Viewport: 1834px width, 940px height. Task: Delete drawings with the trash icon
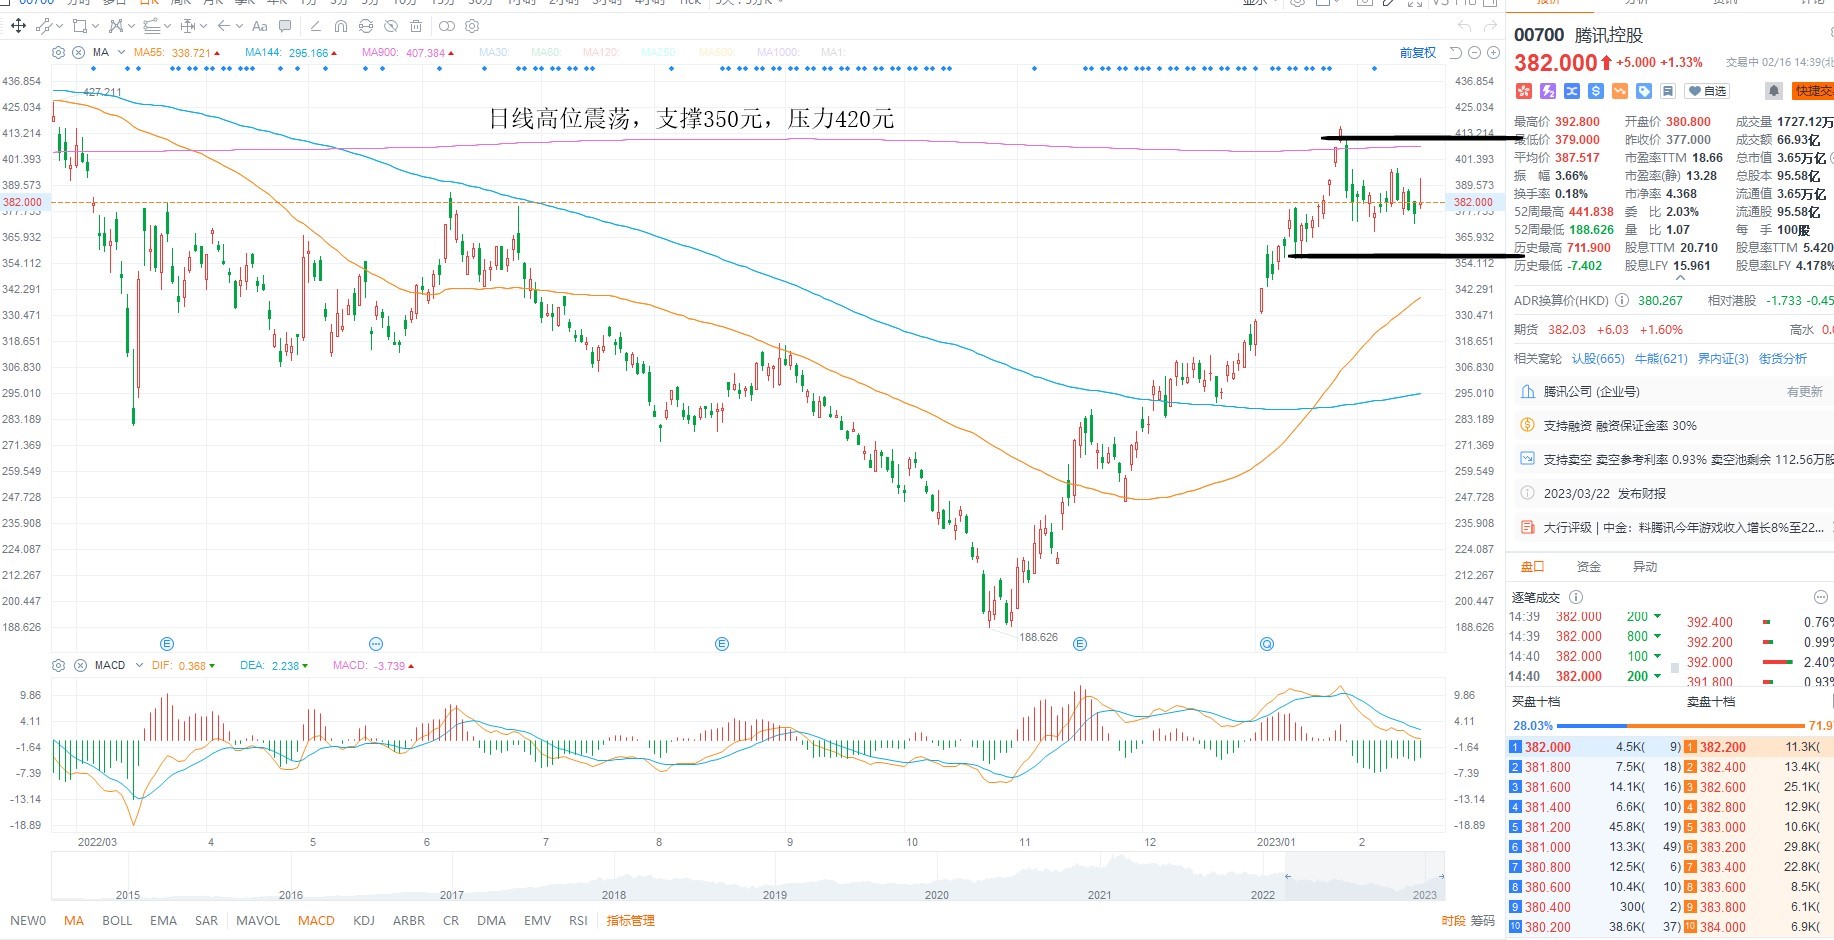pos(416,26)
